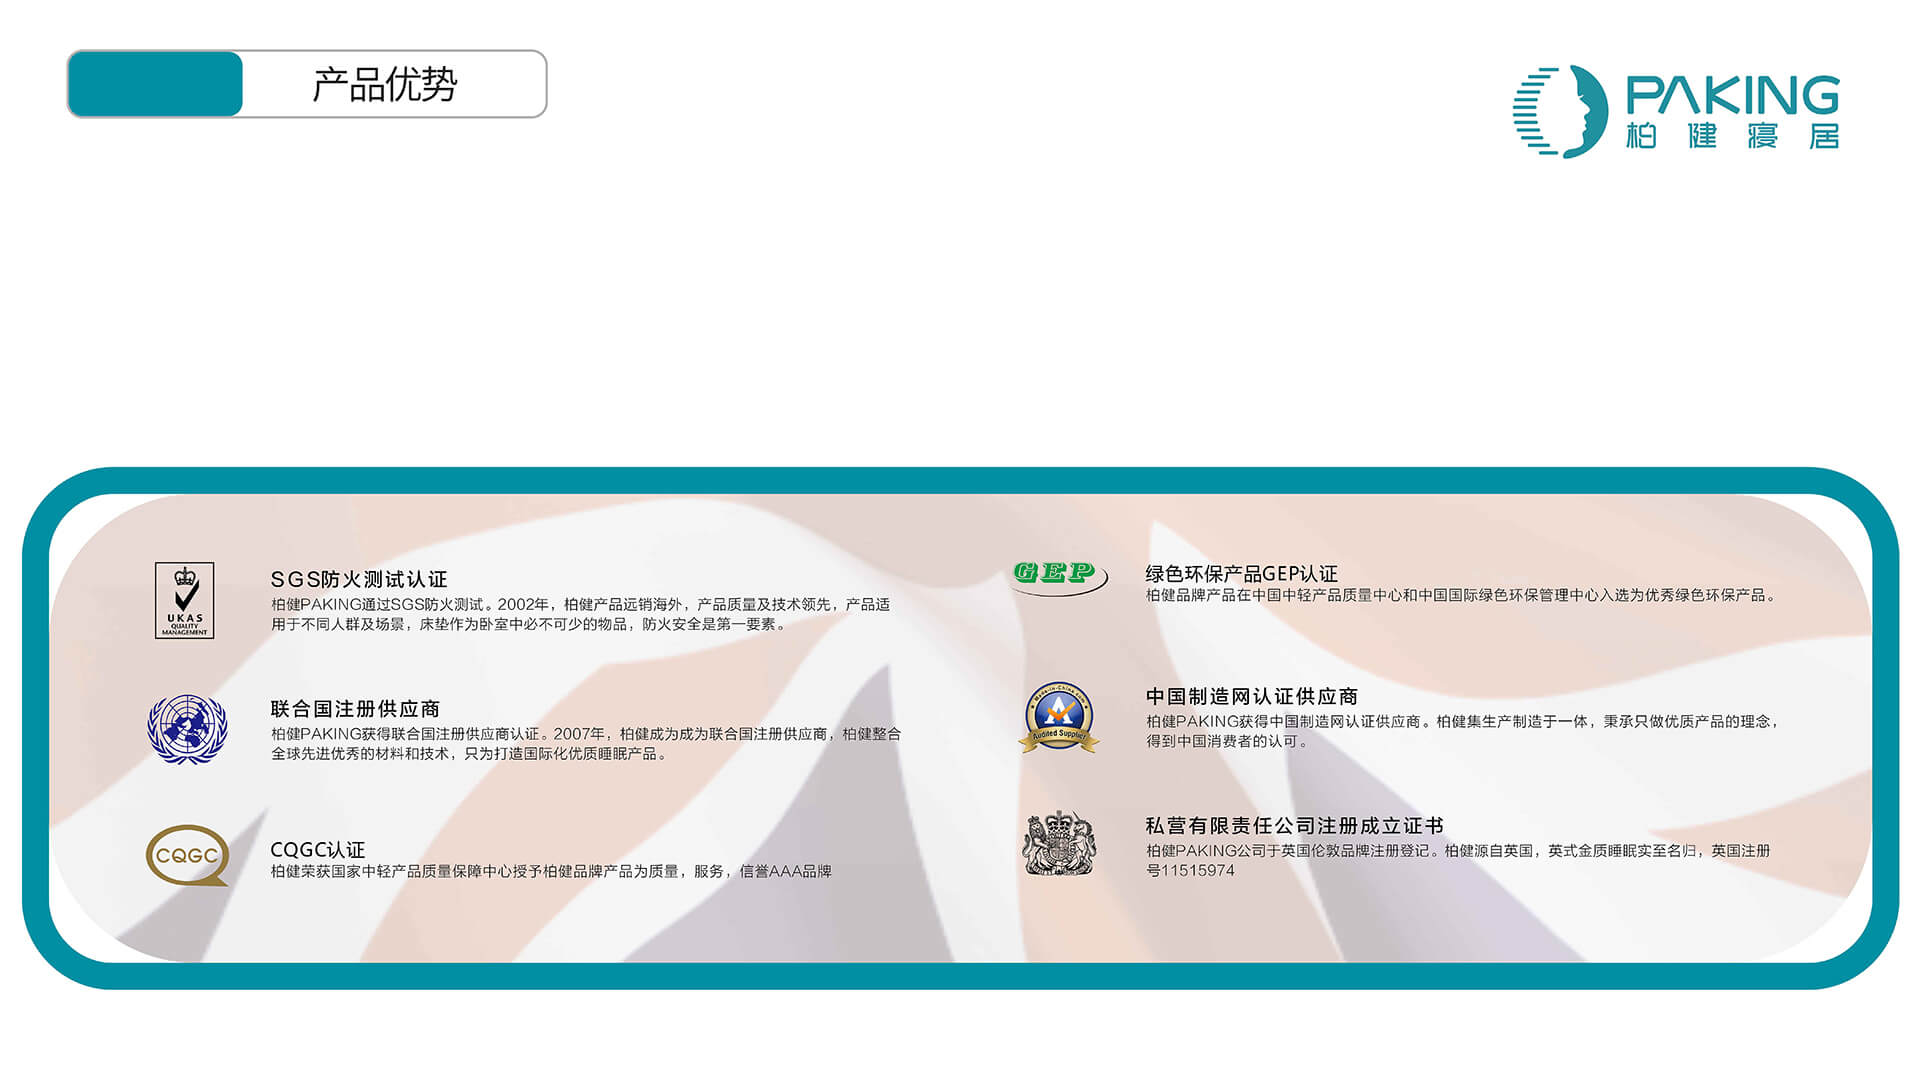Click the heading 绿色环保产品GEP认证
This screenshot has width=1920, height=1080.
point(1241,574)
